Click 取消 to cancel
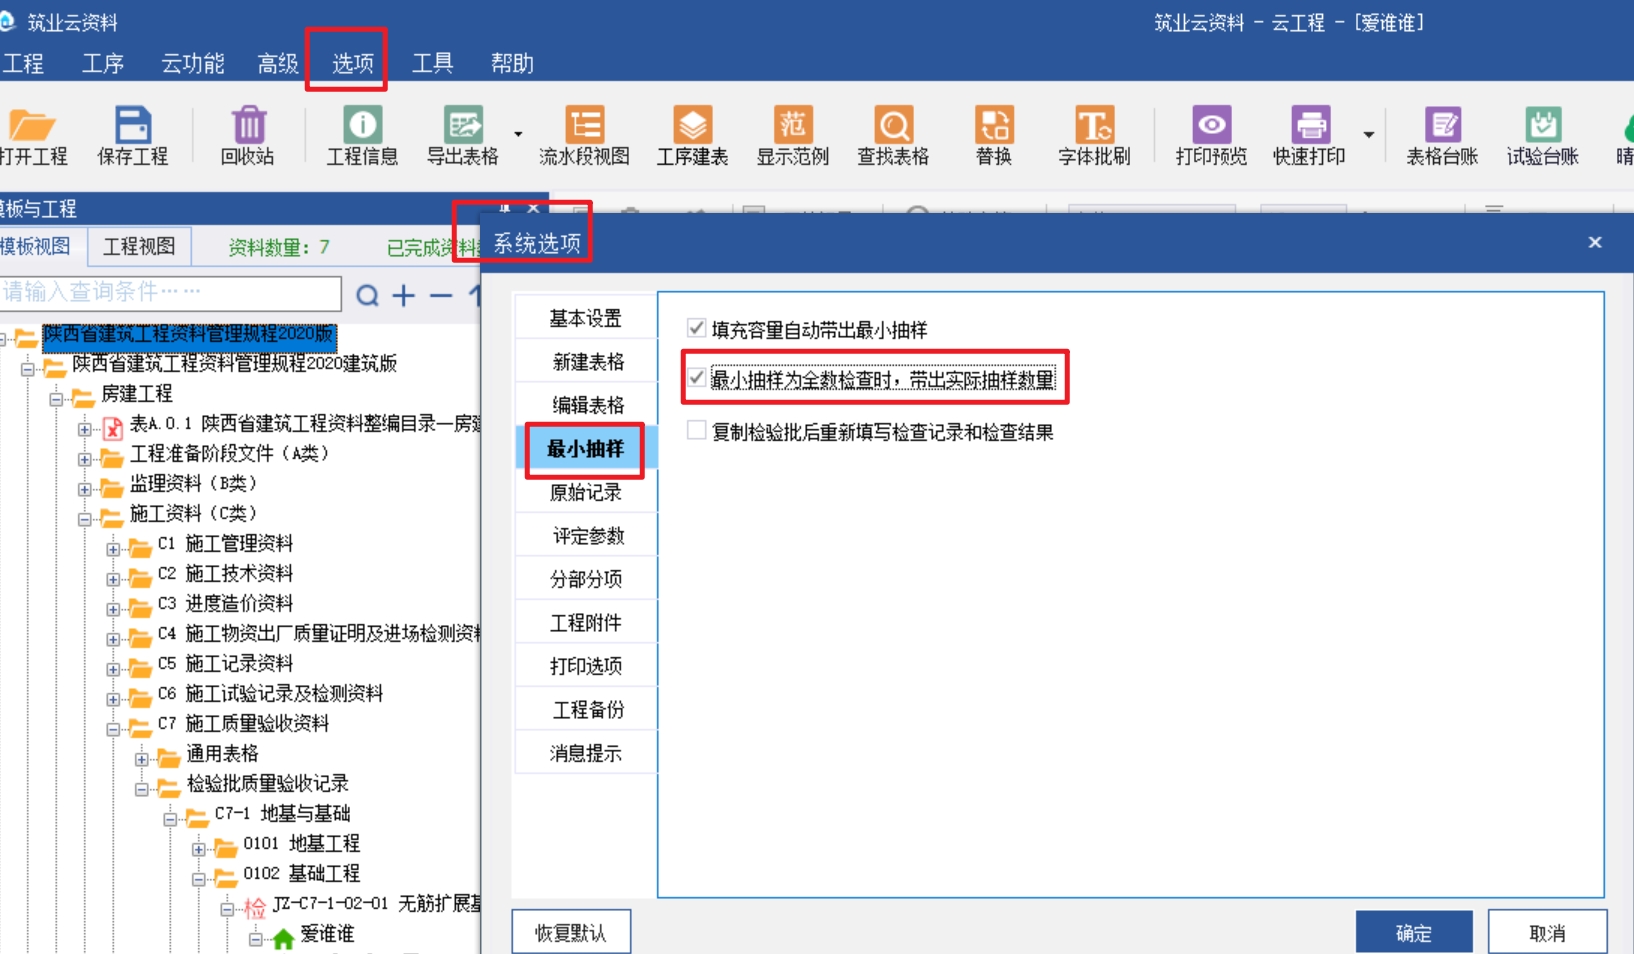1634x954 pixels. pyautogui.click(x=1547, y=932)
